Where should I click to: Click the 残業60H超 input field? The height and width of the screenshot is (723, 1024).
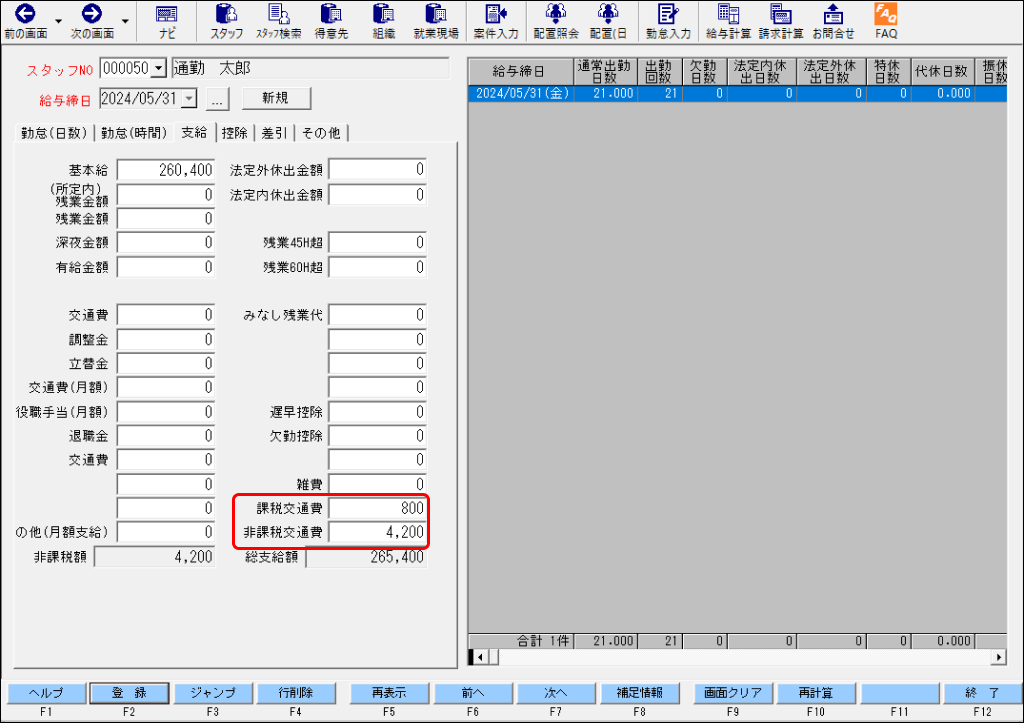(x=377, y=267)
